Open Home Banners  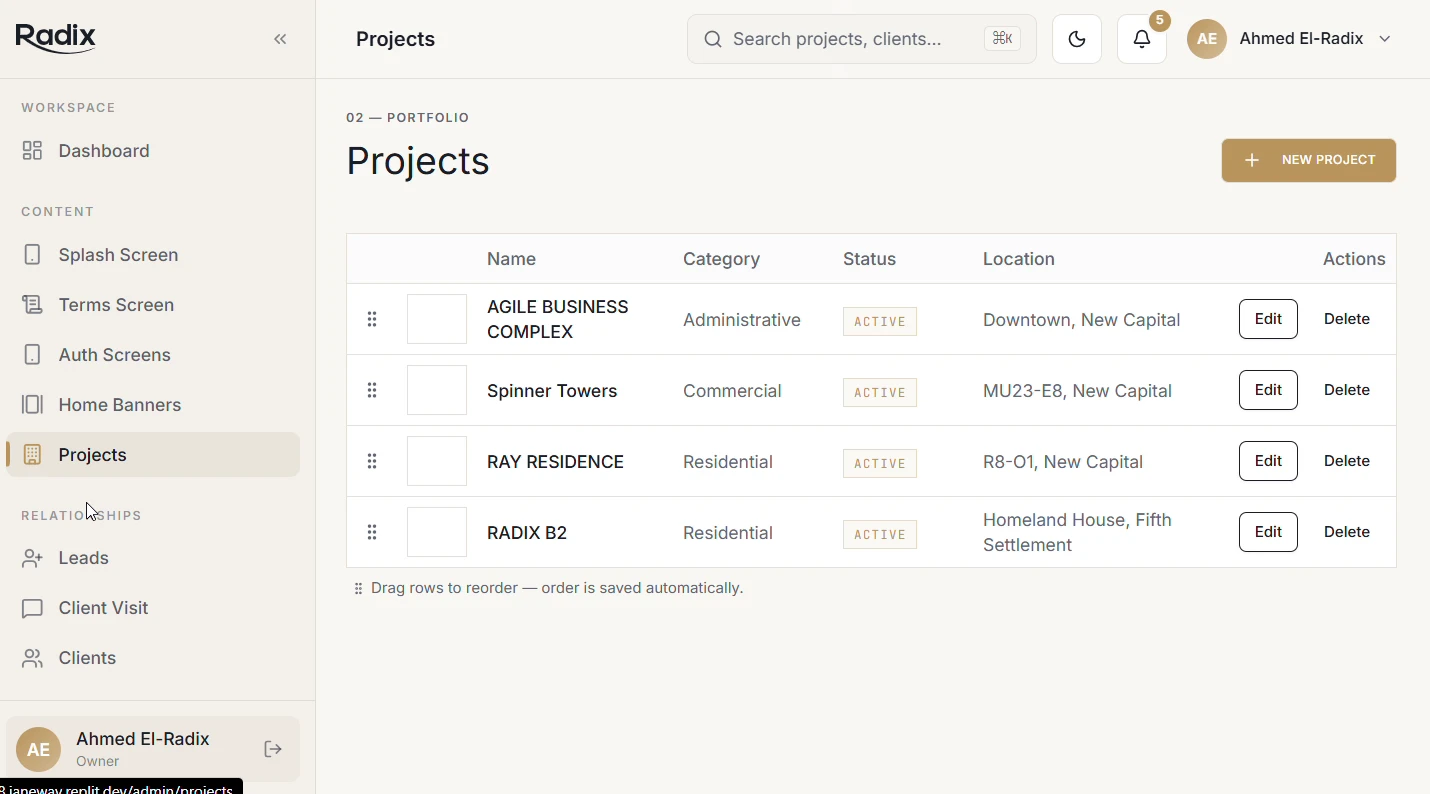[x=153, y=405]
